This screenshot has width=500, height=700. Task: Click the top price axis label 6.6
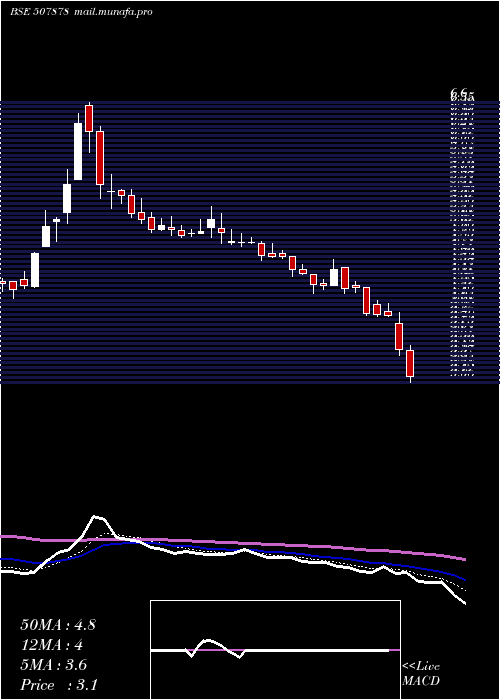[x=459, y=93]
